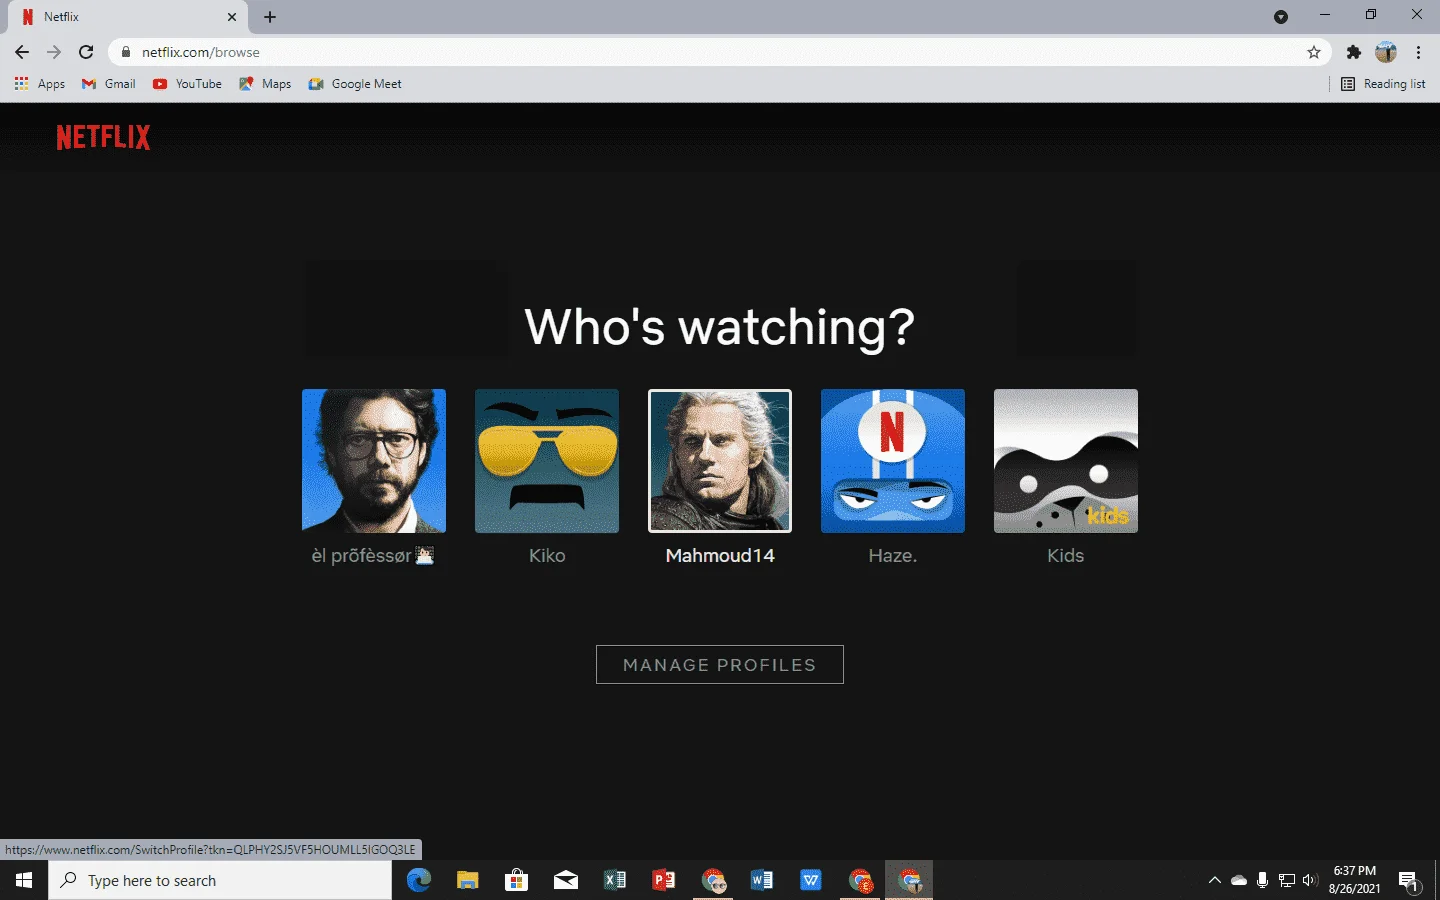
Task: Open the Chrome Extensions puzzle menu
Action: tap(1354, 52)
